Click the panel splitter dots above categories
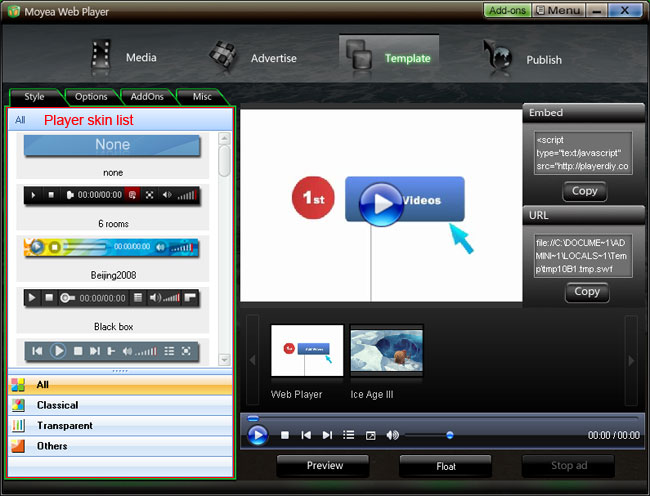The image size is (650, 496). [x=120, y=371]
